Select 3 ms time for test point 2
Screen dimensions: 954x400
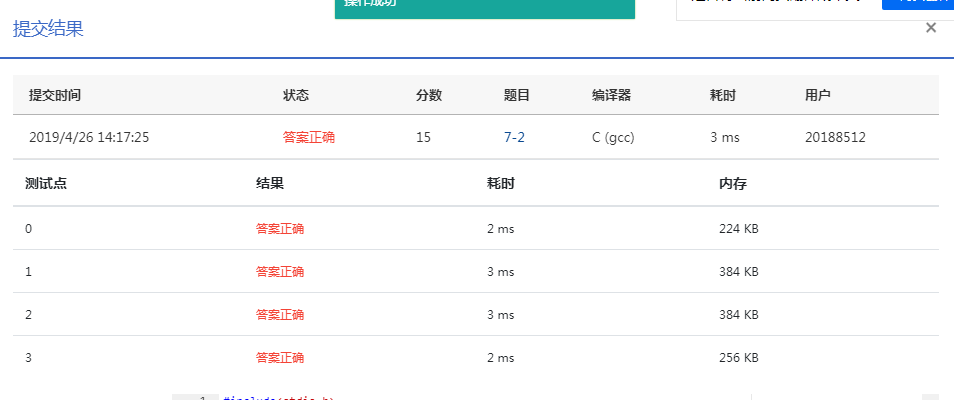tap(501, 315)
